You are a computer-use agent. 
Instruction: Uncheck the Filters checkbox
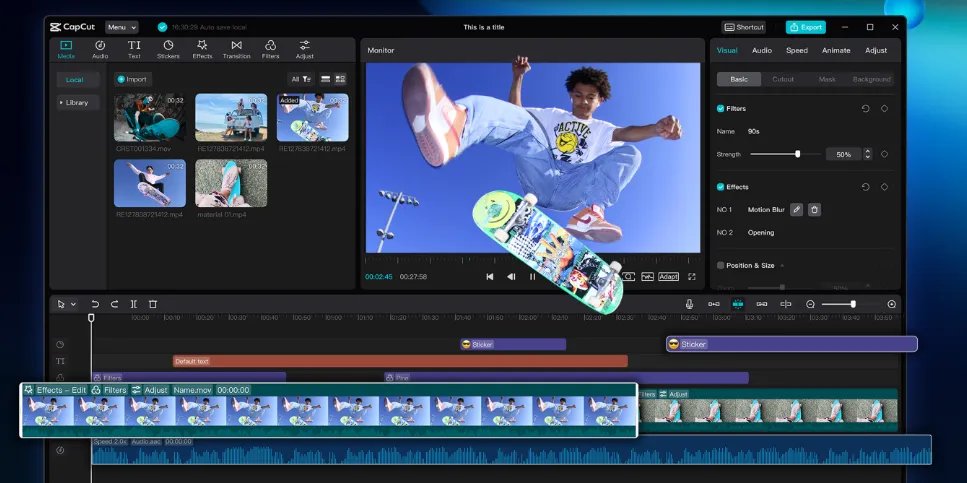(x=721, y=108)
